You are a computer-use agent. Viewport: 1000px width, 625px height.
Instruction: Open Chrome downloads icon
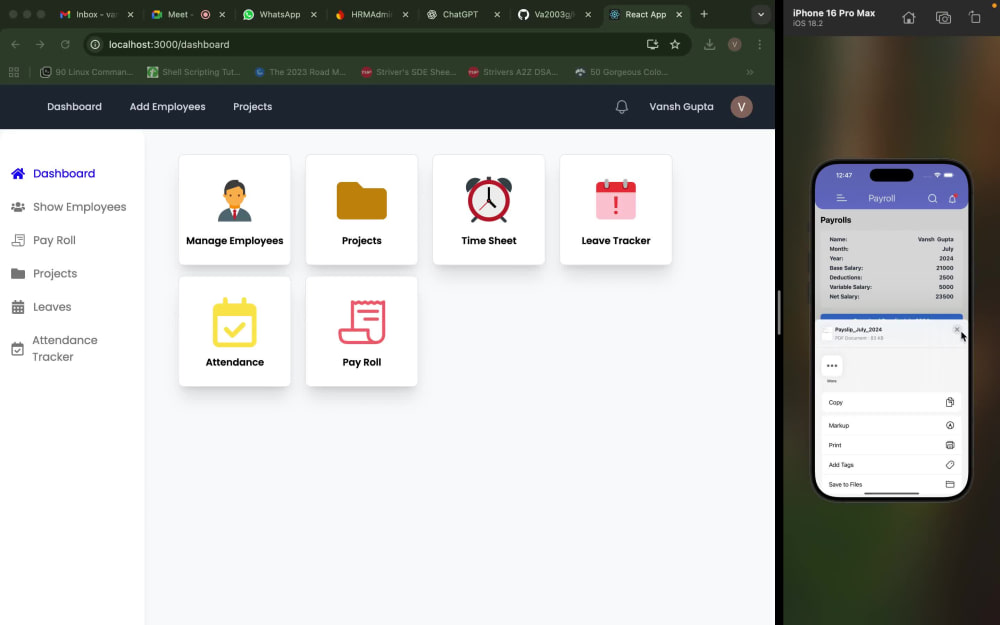pyautogui.click(x=709, y=45)
